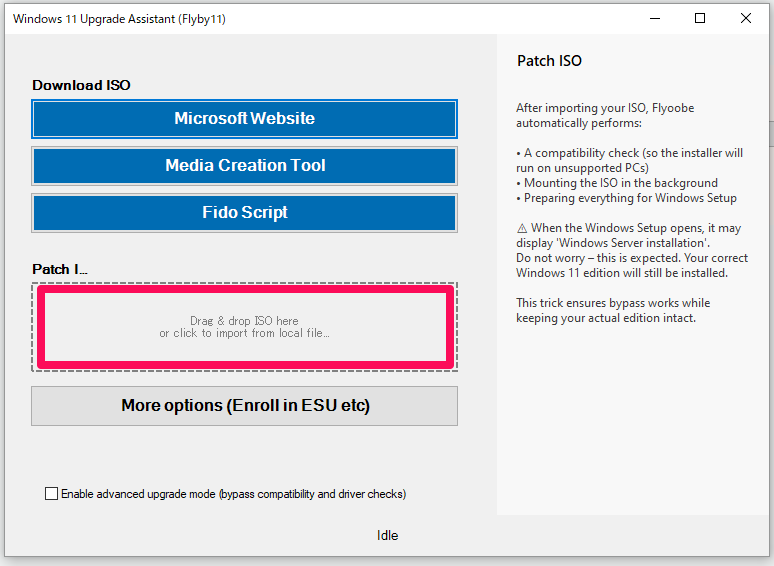Click the ISO drag and drop area
This screenshot has width=774, height=566.
(x=245, y=327)
